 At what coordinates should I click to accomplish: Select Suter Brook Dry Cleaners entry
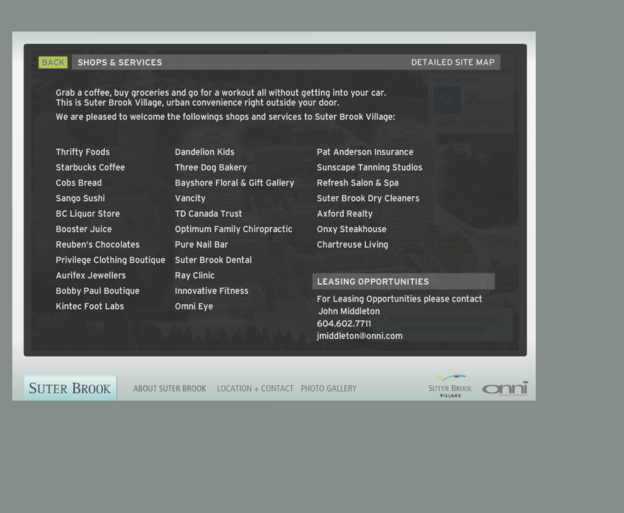(368, 199)
